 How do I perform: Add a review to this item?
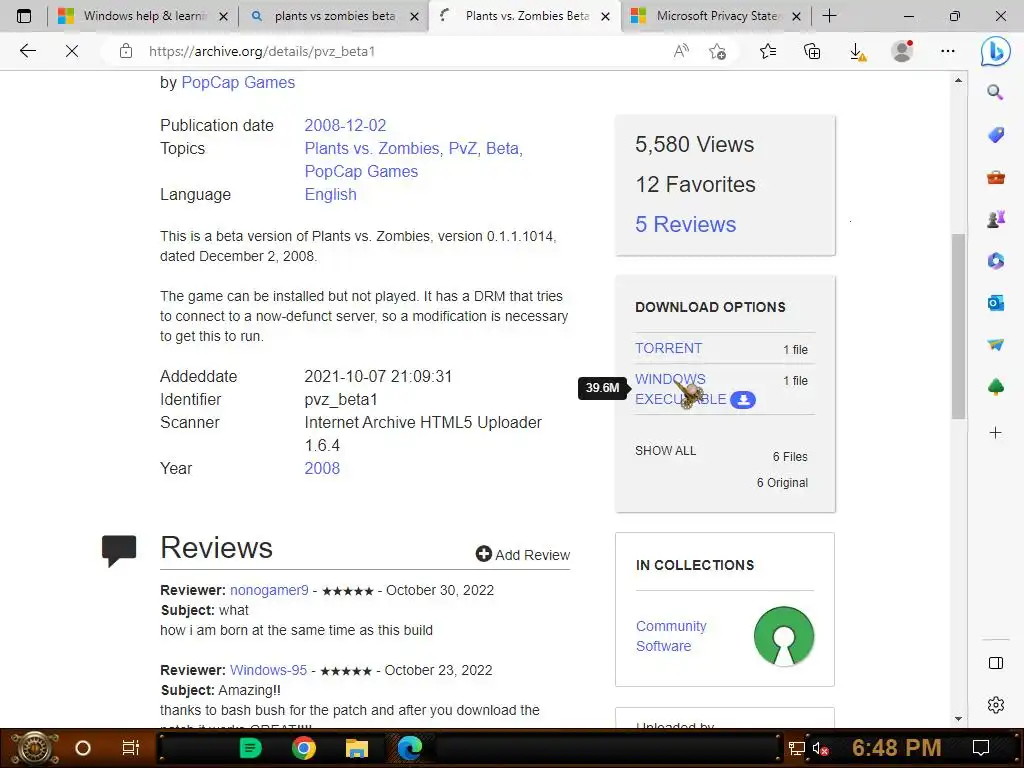coord(522,554)
